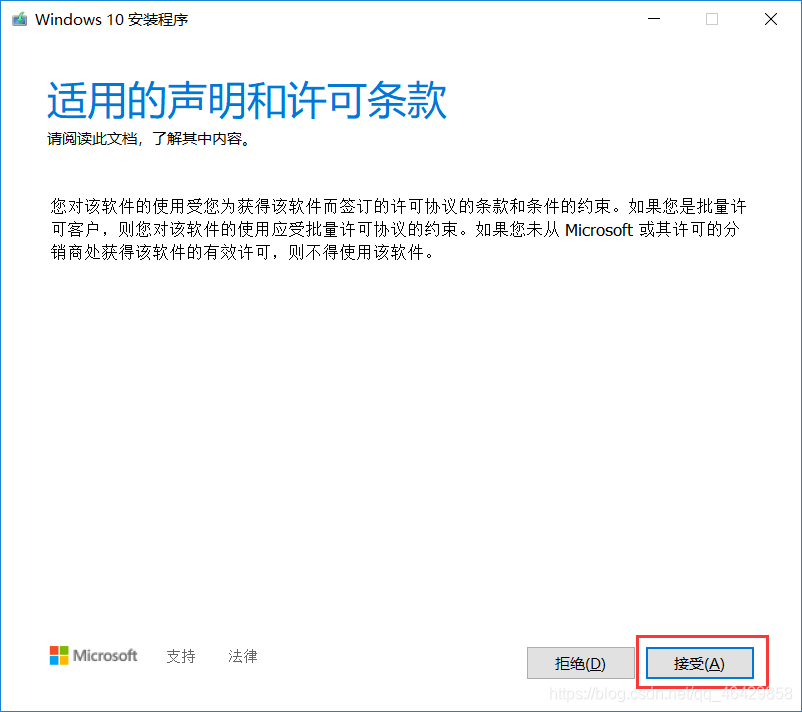Viewport: 802px width, 712px height.
Task: Click the disabled maximize window button
Action: click(712, 19)
